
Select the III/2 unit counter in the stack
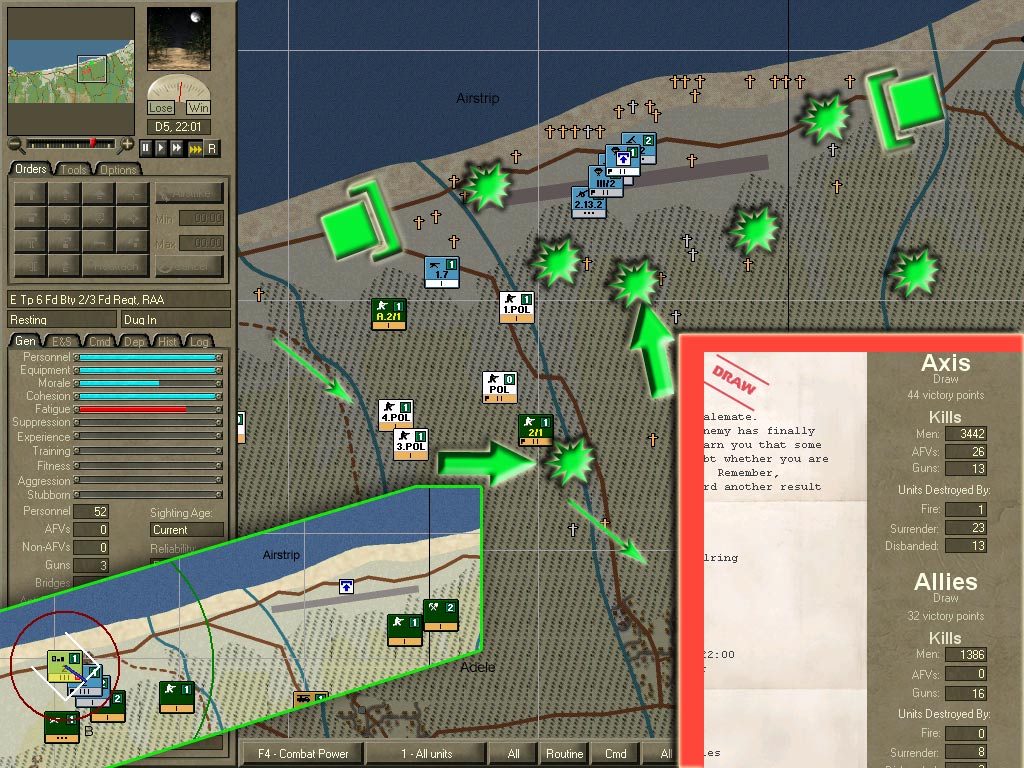click(604, 184)
